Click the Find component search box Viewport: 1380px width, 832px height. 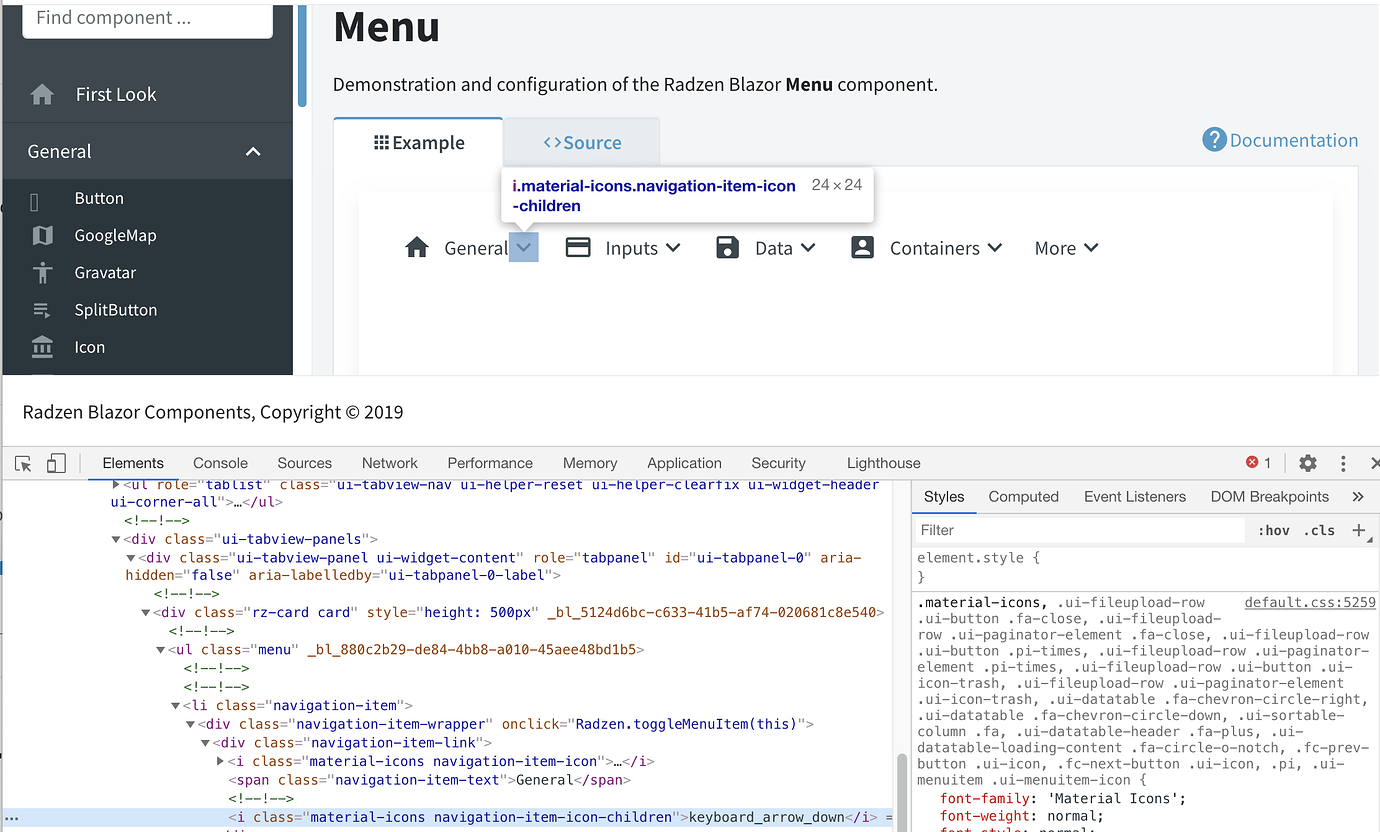(146, 17)
